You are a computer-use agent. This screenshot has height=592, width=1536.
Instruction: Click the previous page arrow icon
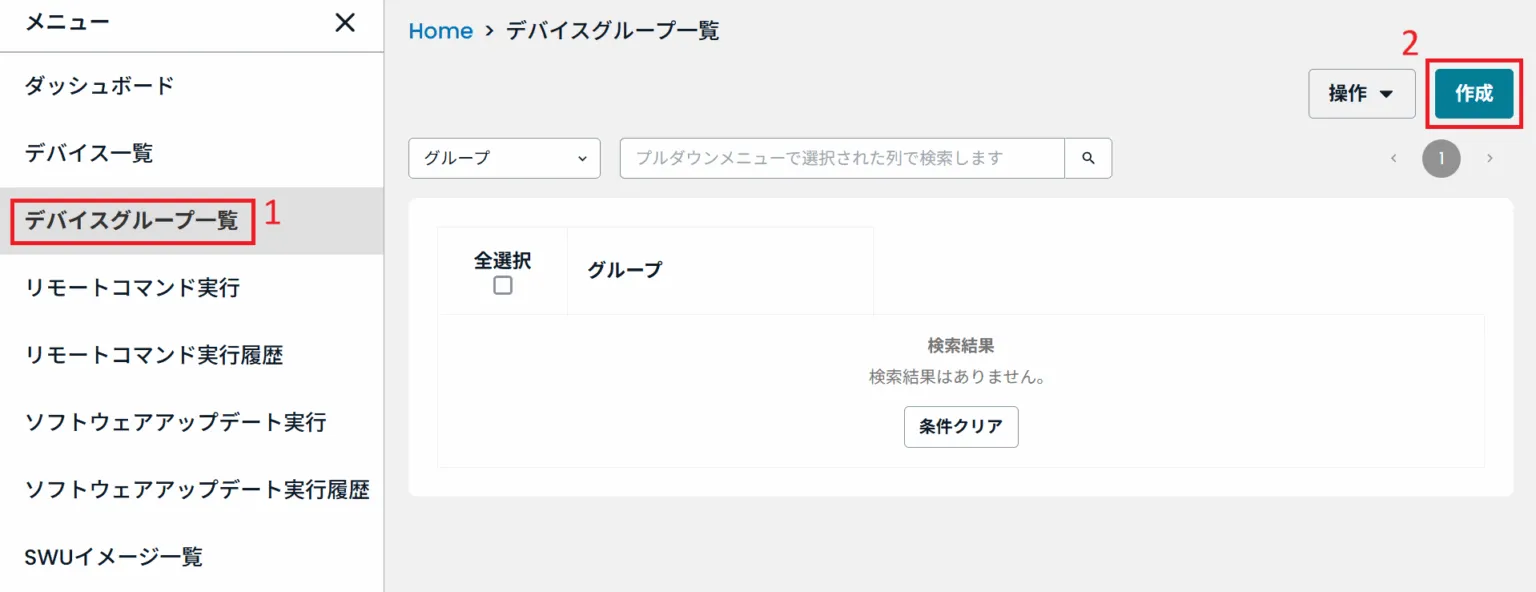(x=1394, y=158)
